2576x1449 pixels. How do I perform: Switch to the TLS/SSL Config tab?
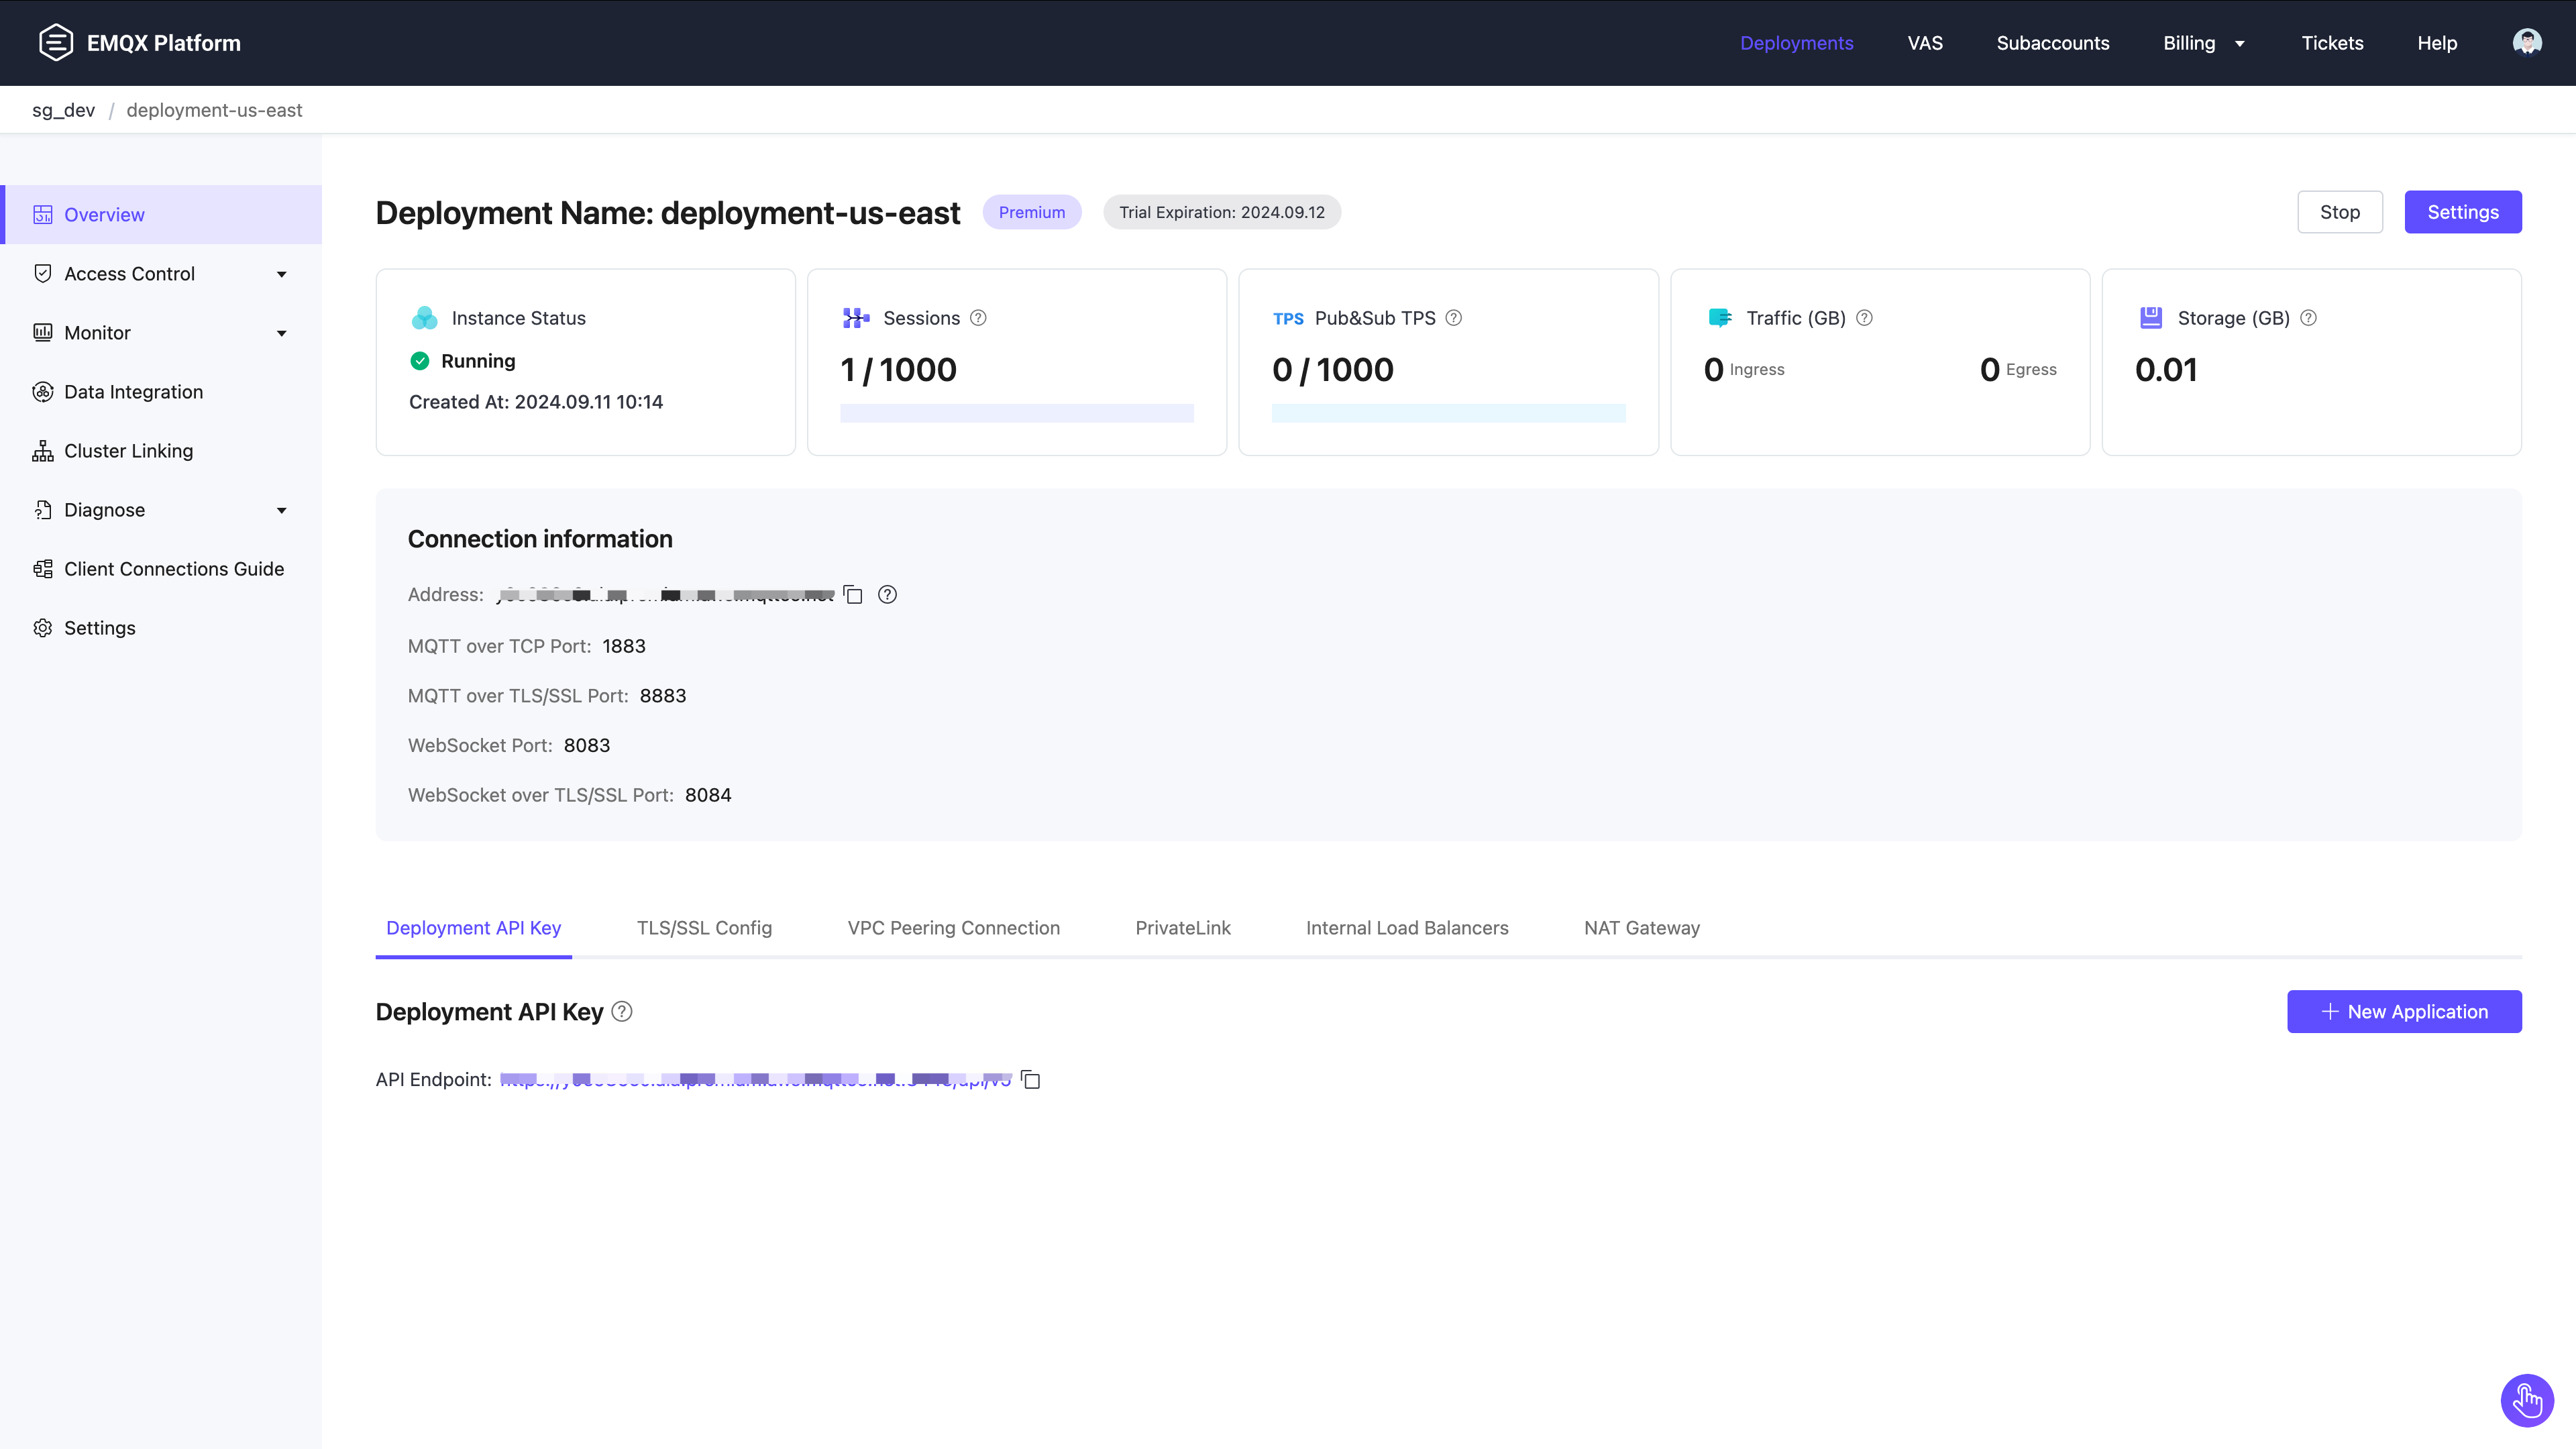pyautogui.click(x=704, y=928)
